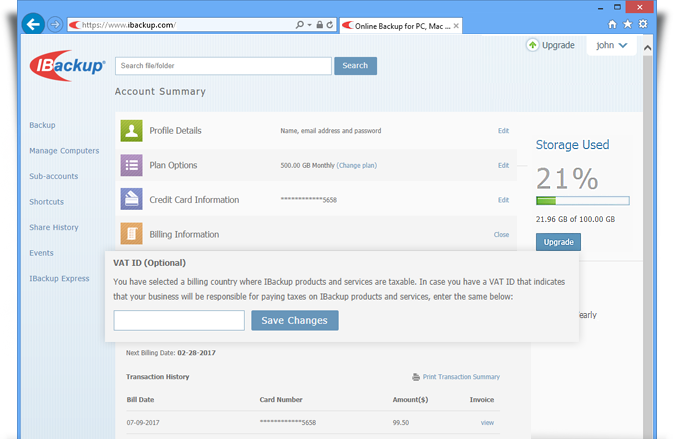Click the Search button

point(355,66)
